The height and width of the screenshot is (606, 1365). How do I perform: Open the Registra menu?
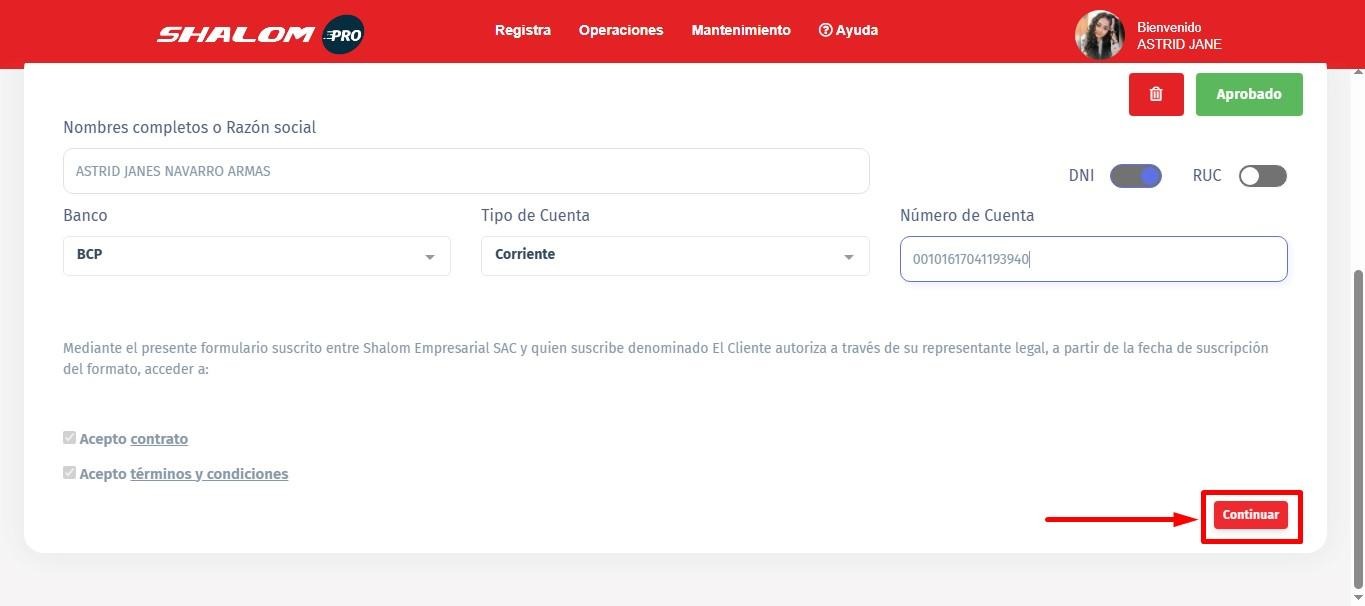[522, 30]
